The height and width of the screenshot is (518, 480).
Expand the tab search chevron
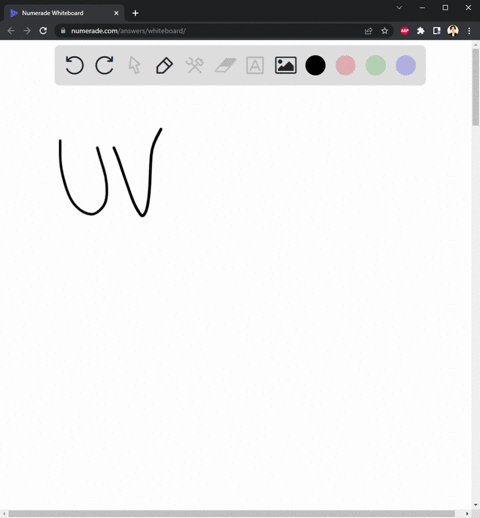(399, 8)
